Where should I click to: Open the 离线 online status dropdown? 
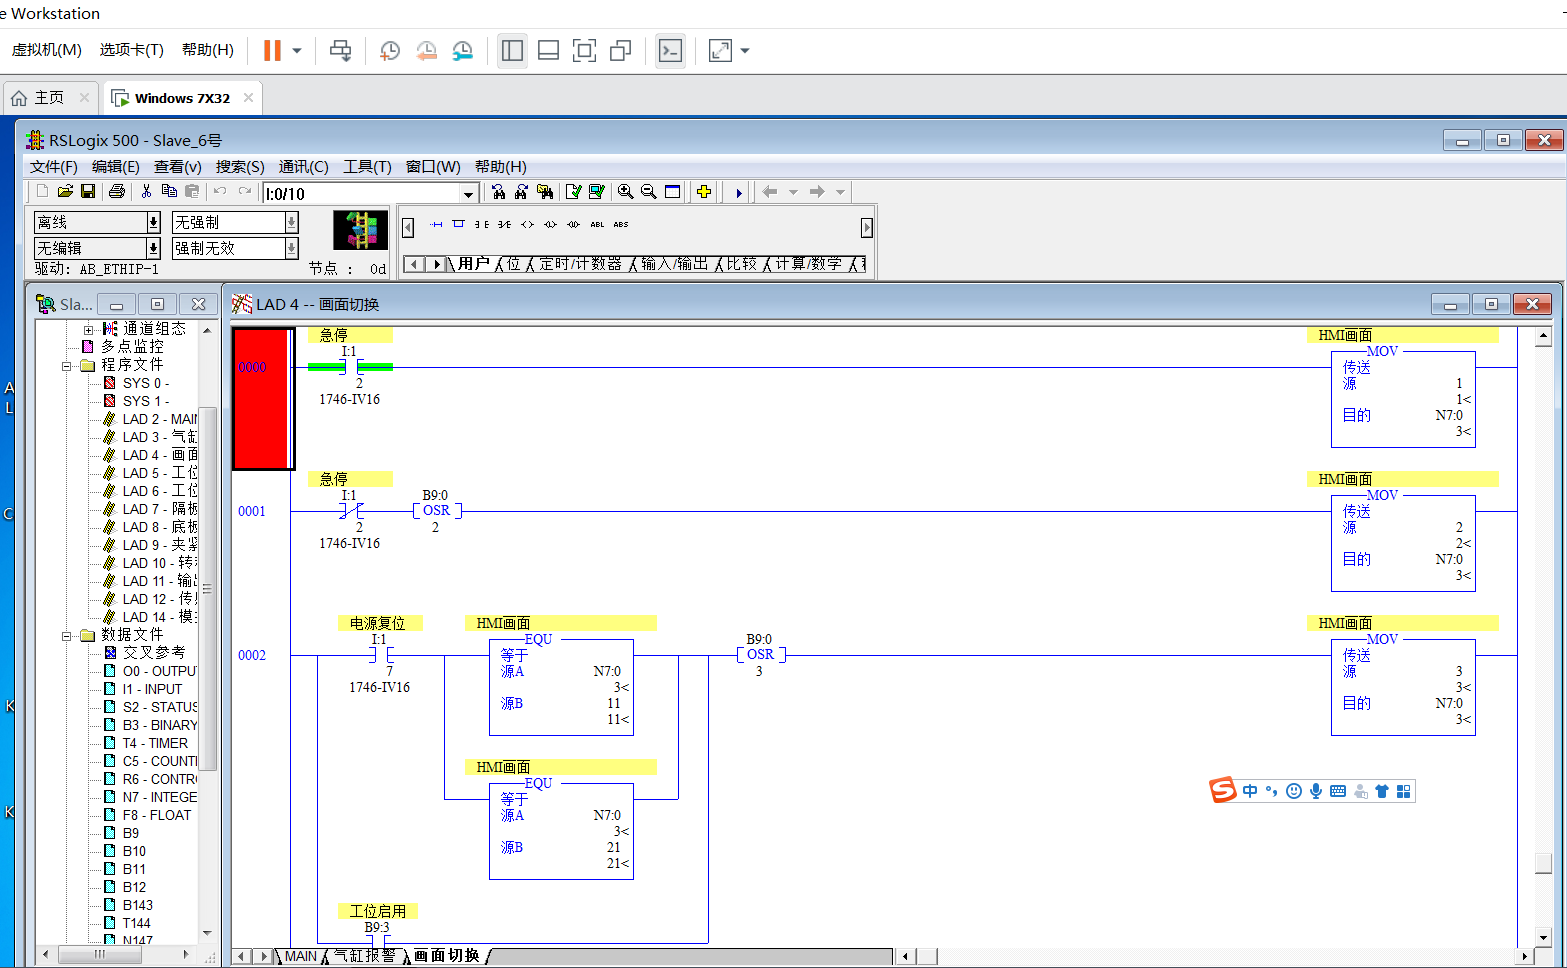(x=153, y=222)
